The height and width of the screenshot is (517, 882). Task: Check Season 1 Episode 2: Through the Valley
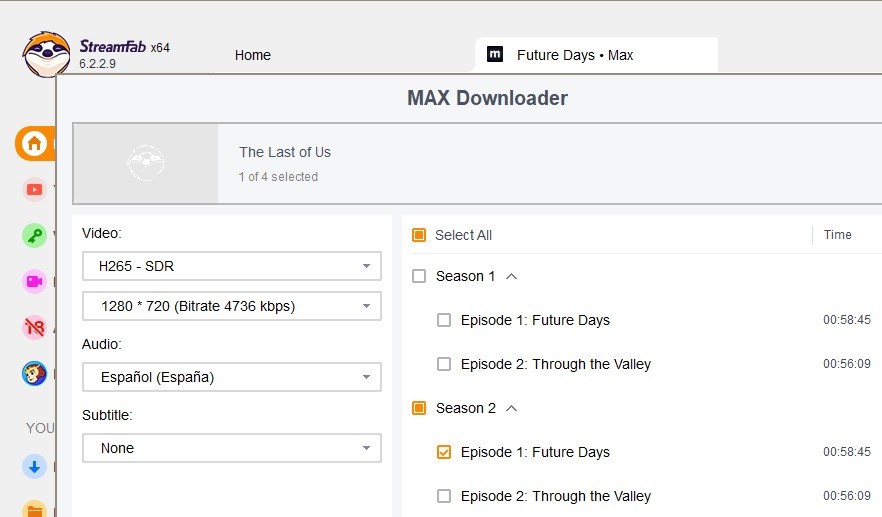444,364
